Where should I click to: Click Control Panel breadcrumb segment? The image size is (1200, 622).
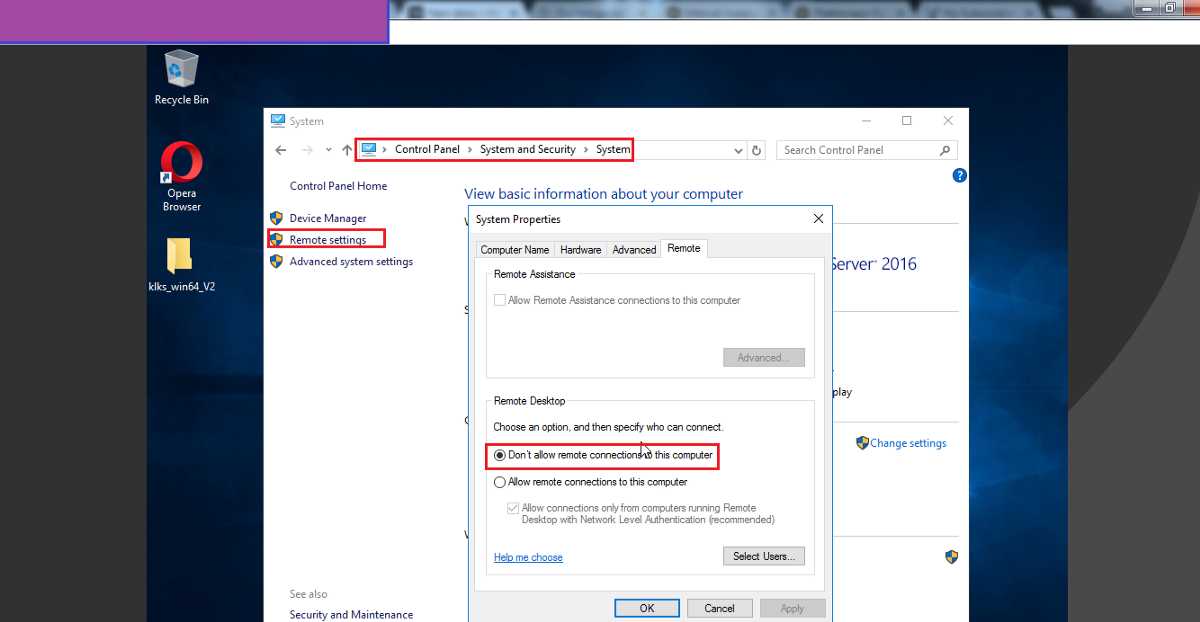[427, 149]
